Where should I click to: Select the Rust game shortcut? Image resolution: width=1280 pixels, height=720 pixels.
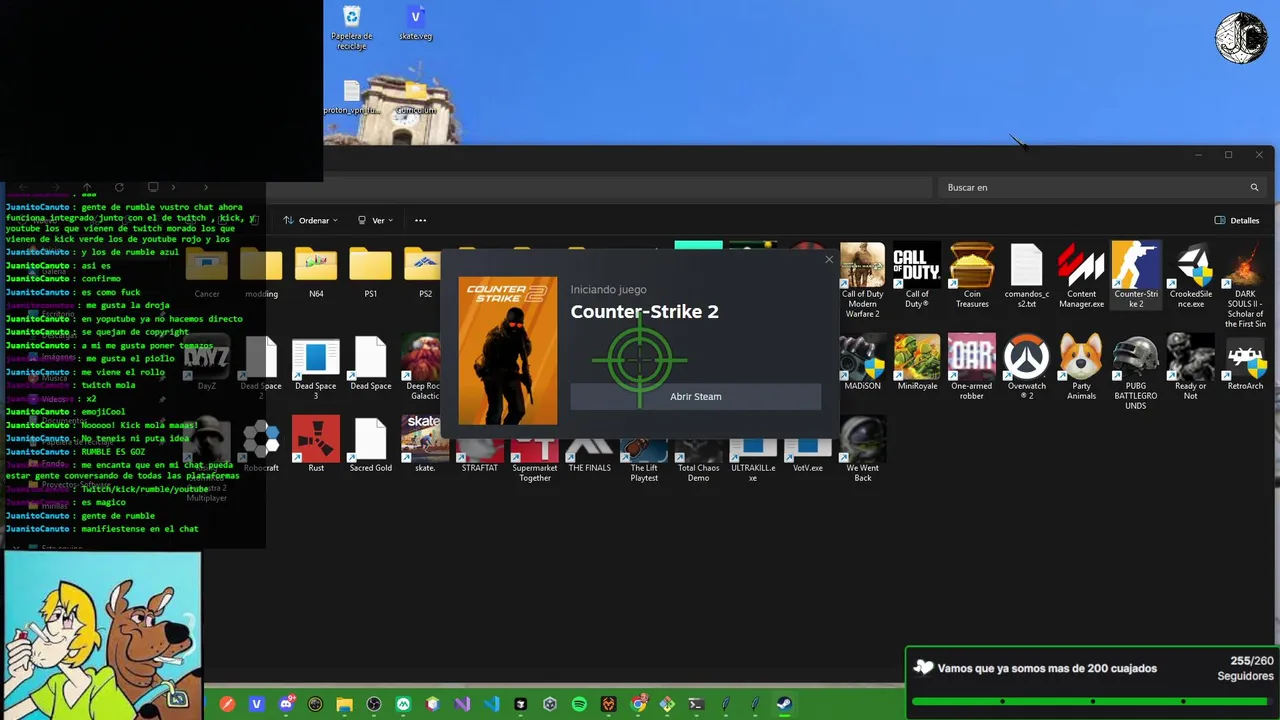coord(316,445)
